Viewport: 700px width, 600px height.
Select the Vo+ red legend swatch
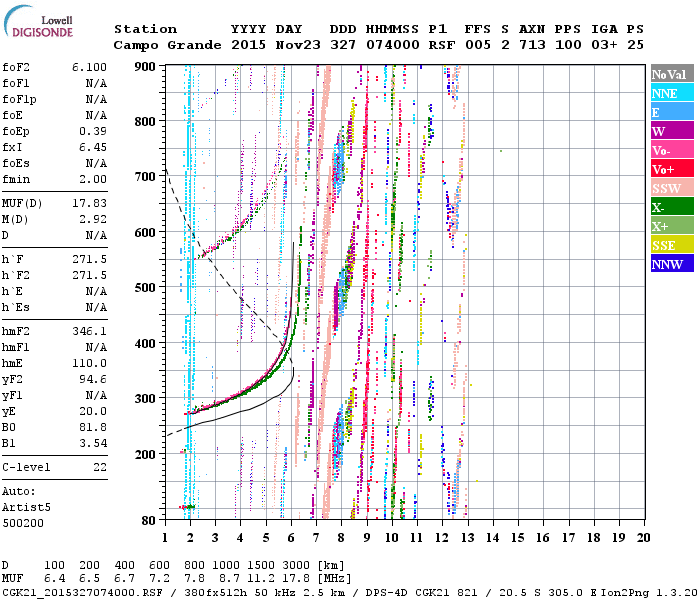click(672, 169)
